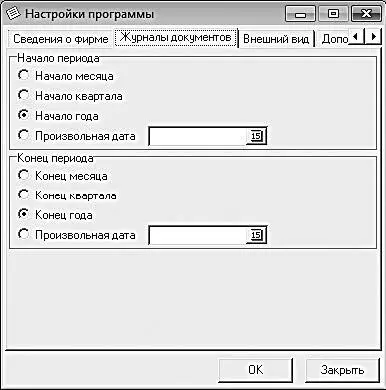Maximize the Настройки программы window
This screenshot has width=386, height=390.
coord(333,14)
